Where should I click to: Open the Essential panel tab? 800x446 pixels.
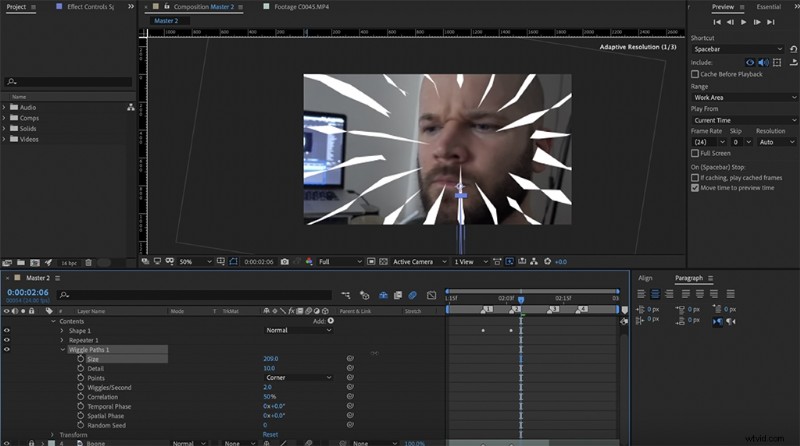tap(768, 7)
